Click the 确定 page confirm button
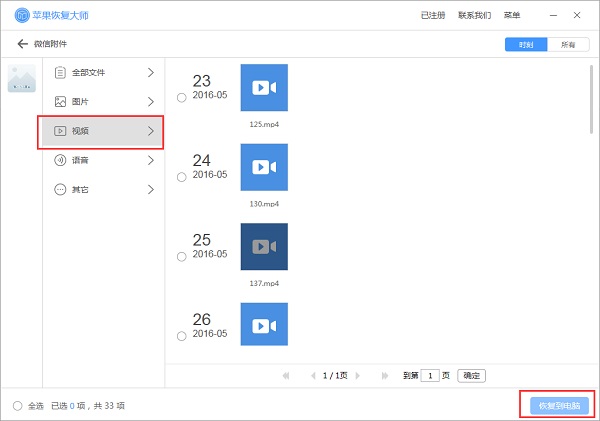Viewport: 600px width, 421px height. (471, 376)
